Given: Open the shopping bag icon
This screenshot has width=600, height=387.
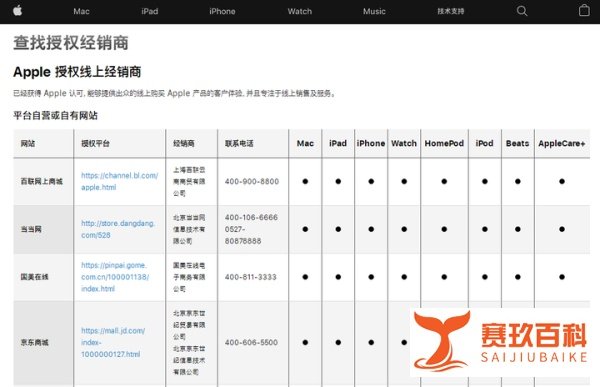Looking at the screenshot, I should [584, 10].
